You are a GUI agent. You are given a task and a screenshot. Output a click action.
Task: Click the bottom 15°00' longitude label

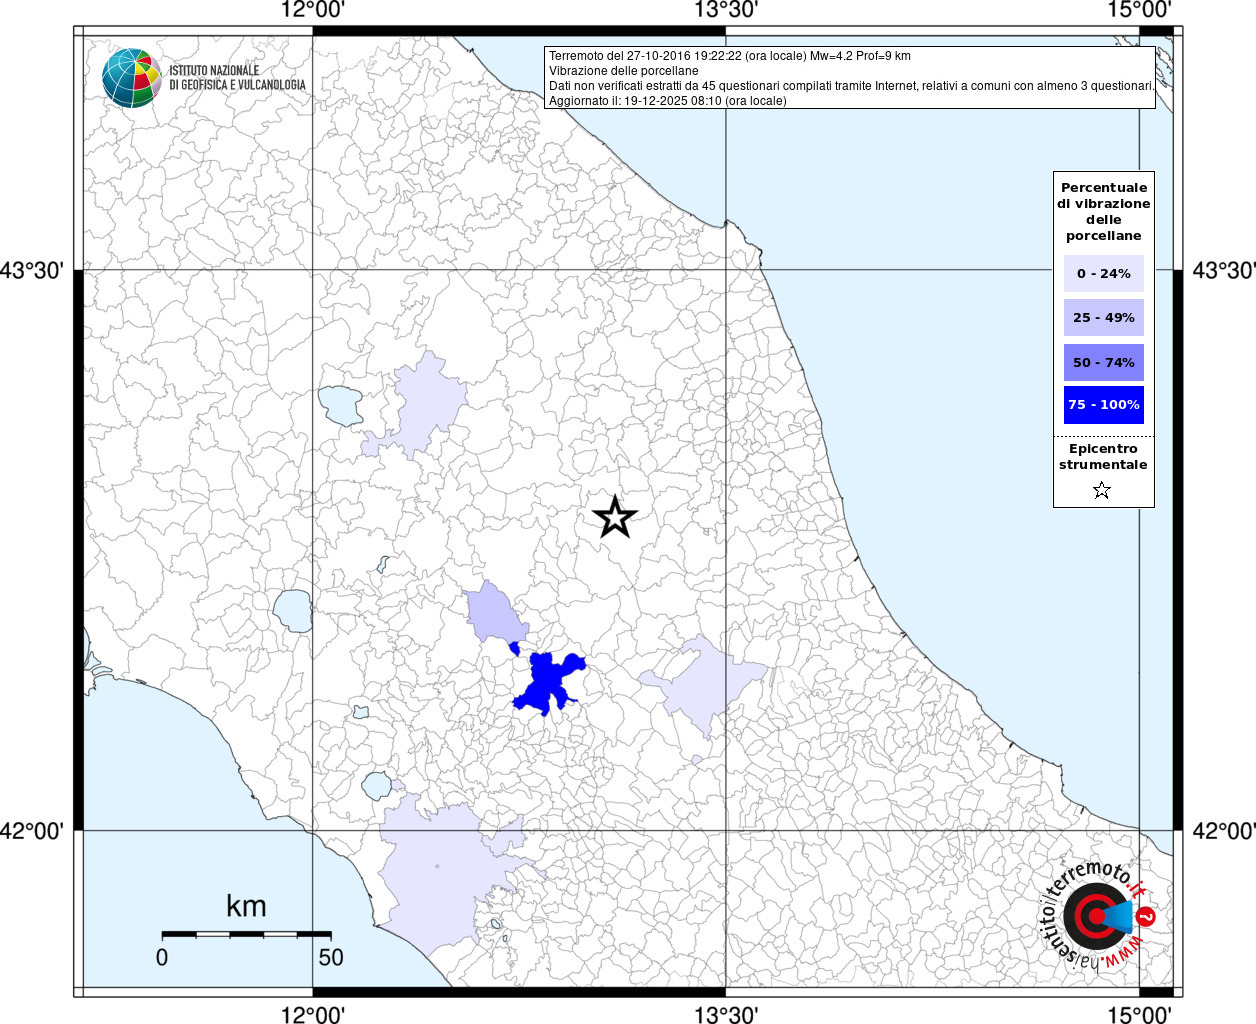1140,1014
